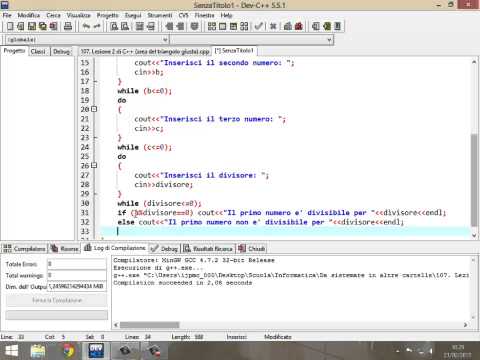
Task: Open the Modifica menu
Action: [28, 15]
